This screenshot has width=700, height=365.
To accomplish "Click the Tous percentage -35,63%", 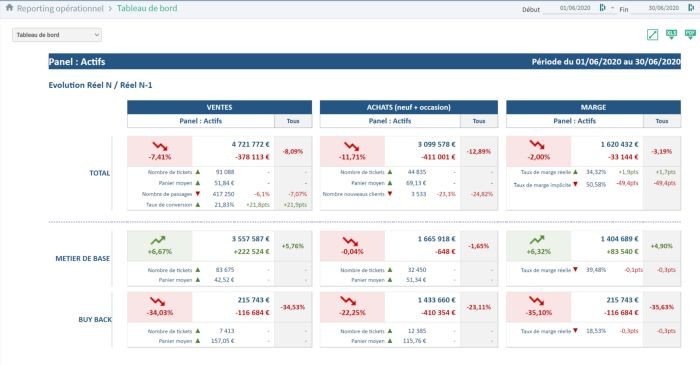I will (662, 307).
